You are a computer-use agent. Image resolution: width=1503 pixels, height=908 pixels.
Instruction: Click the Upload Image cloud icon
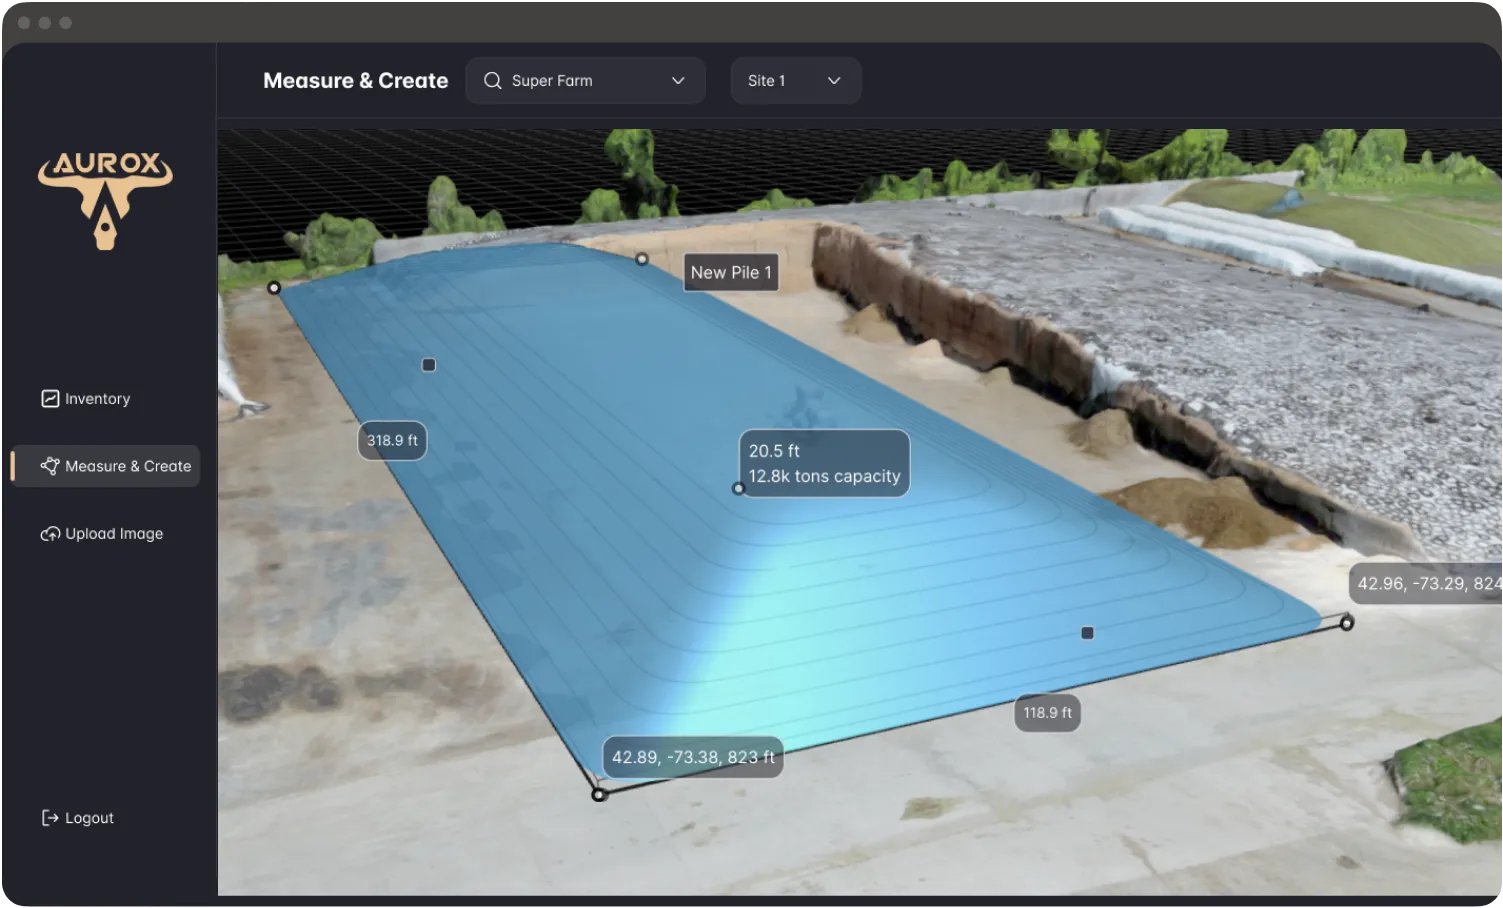(50, 534)
